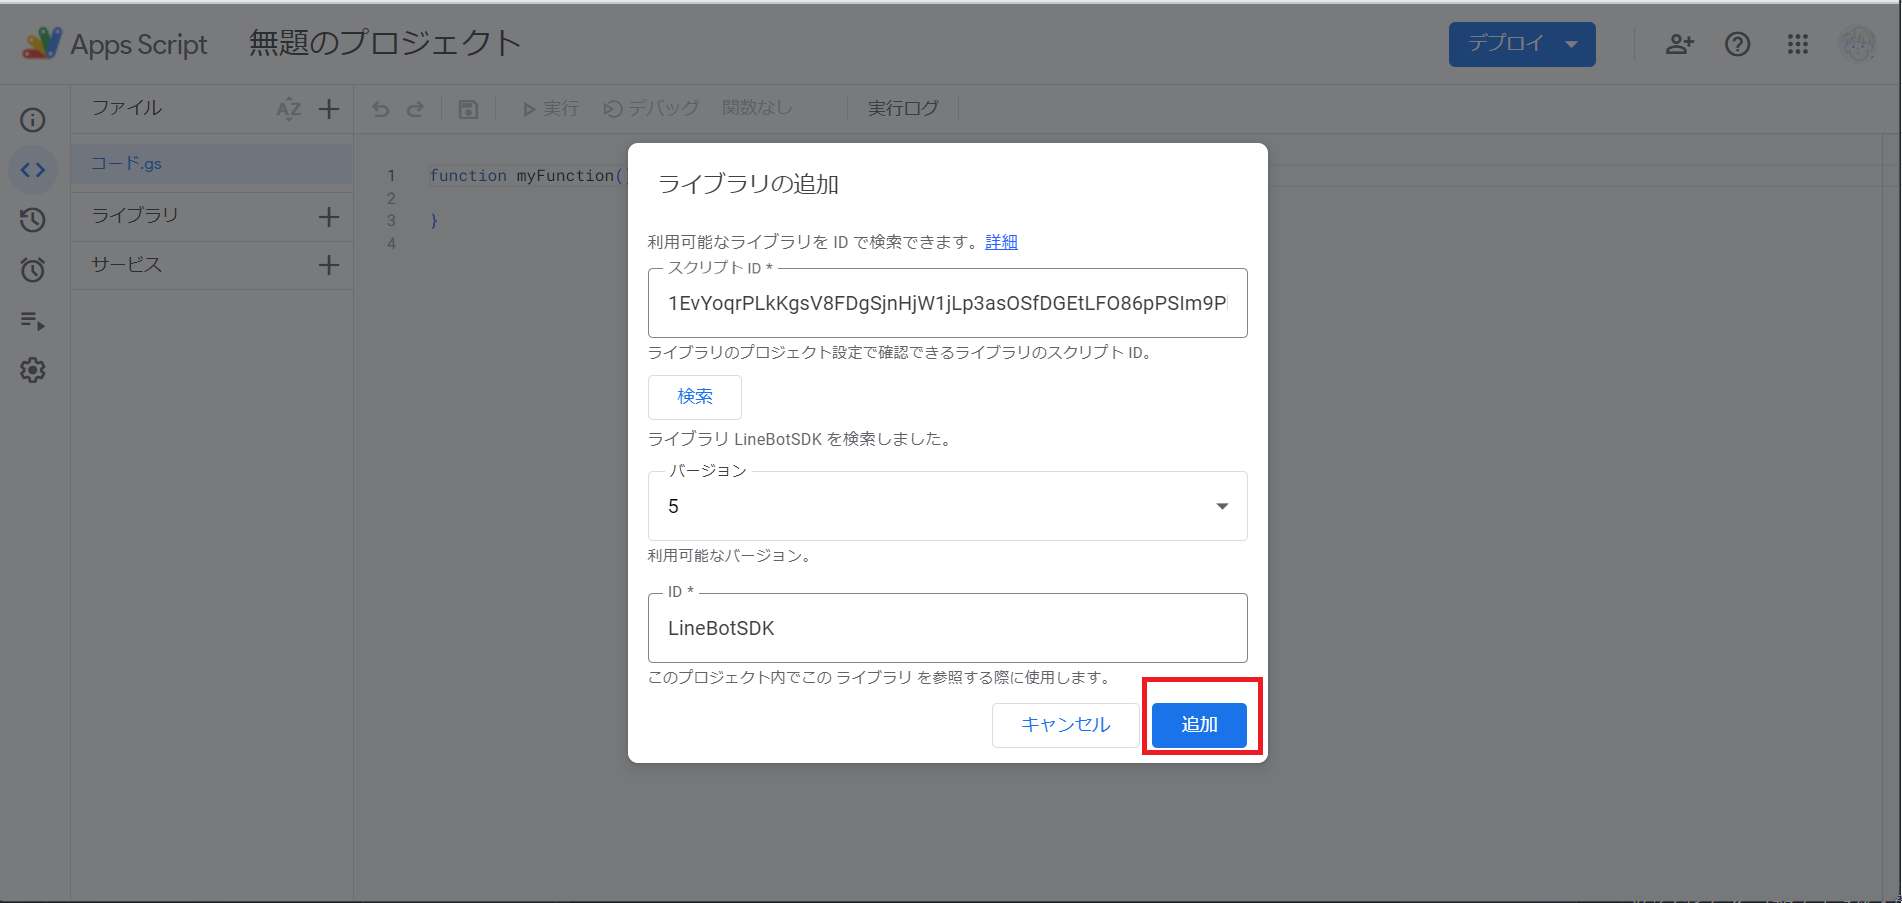Screen dimensions: 1902x903
Task: Click inside the スクリプトID input field
Action: tap(946, 303)
